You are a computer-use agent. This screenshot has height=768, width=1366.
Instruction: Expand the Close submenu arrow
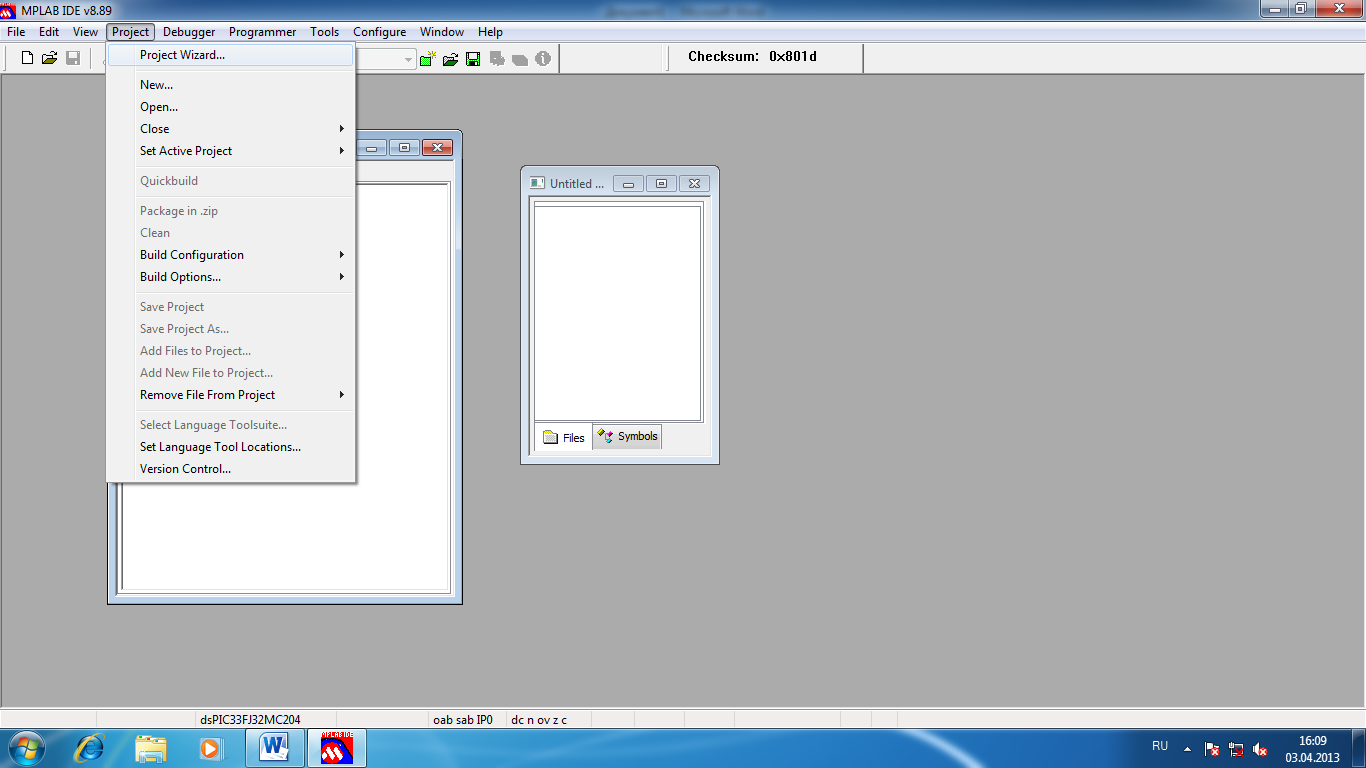341,129
